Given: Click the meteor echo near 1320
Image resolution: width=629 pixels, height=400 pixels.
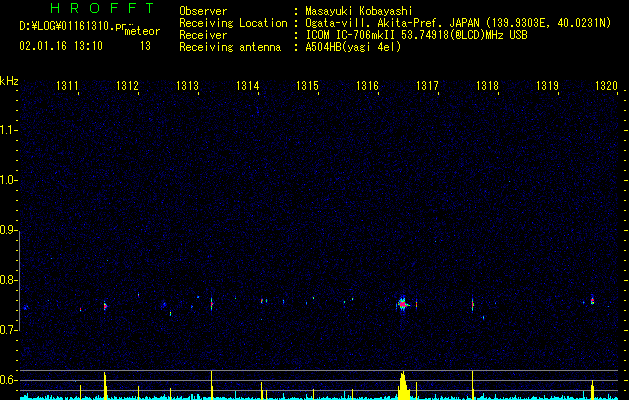Looking at the screenshot, I should (592, 300).
